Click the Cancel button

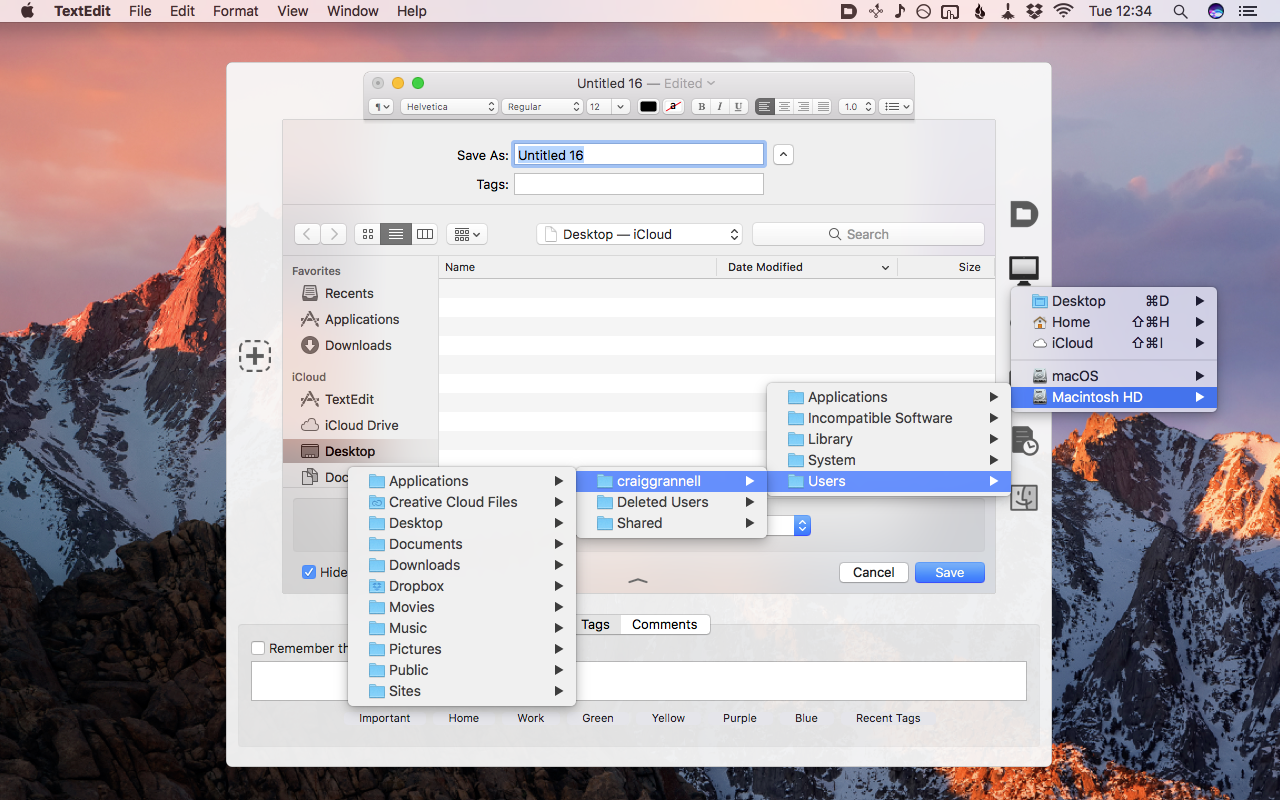(874, 572)
